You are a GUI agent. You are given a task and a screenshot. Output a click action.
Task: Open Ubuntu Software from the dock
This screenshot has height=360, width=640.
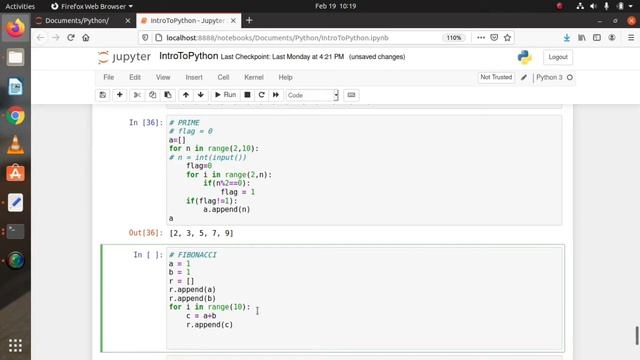16,173
